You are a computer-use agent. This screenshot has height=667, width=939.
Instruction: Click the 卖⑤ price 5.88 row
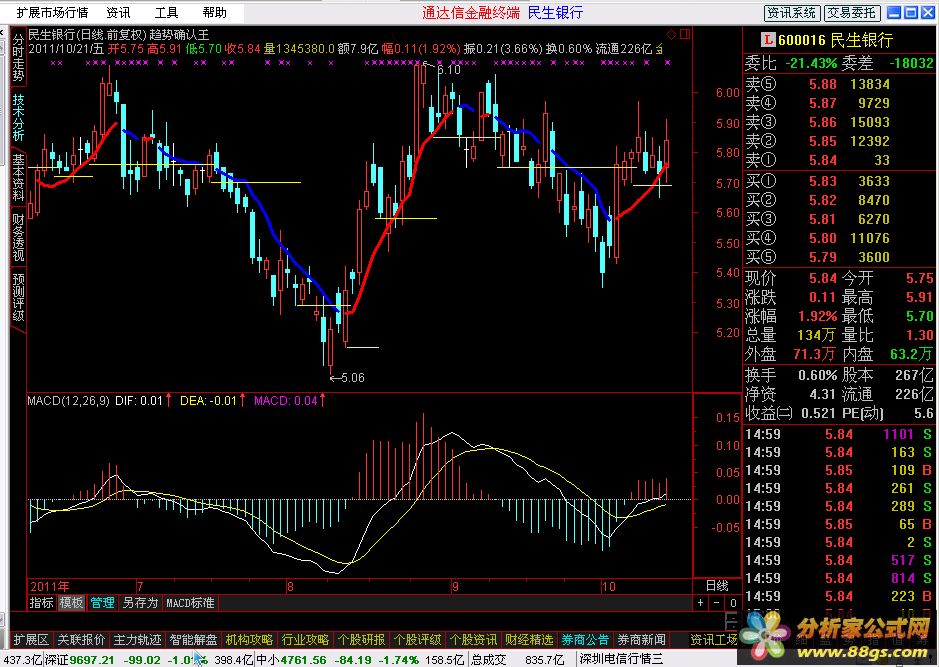[840, 84]
